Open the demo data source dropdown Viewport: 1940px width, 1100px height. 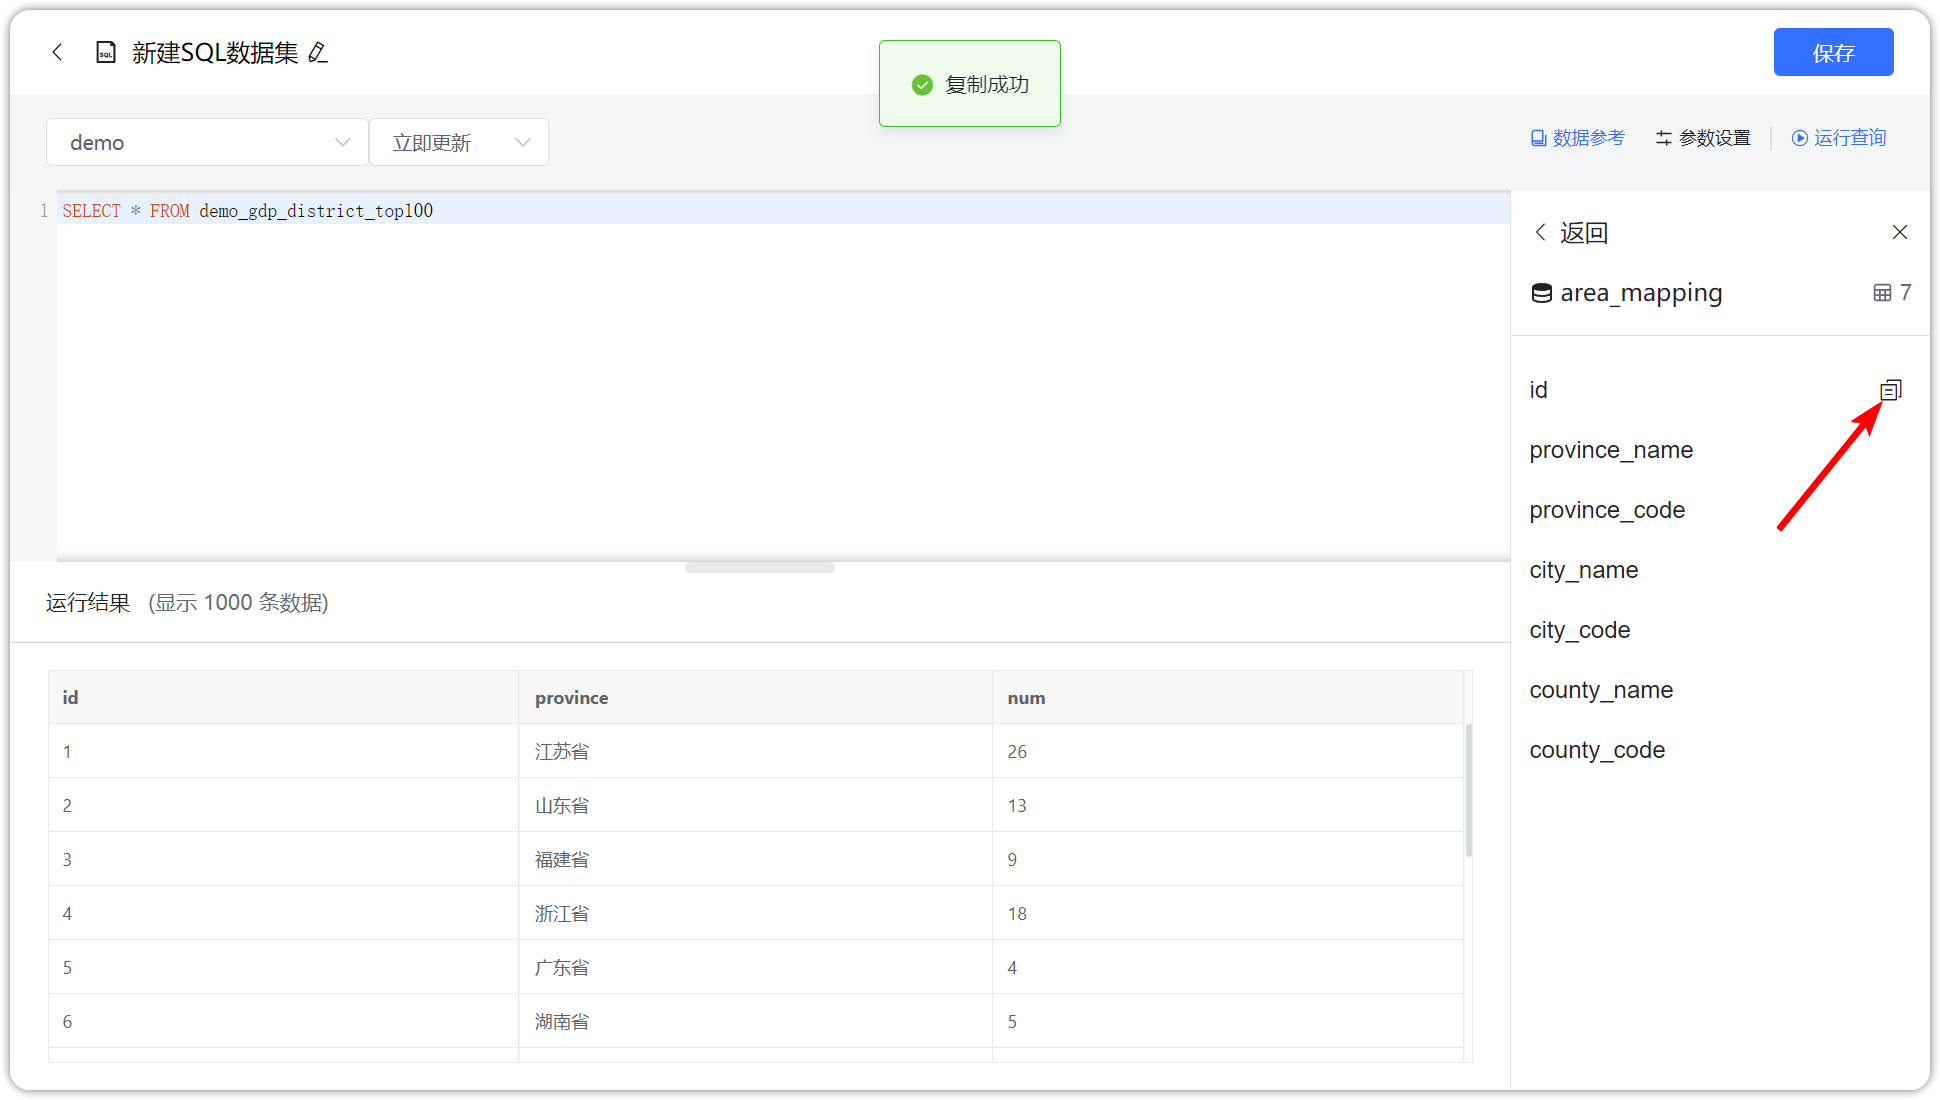coord(207,142)
